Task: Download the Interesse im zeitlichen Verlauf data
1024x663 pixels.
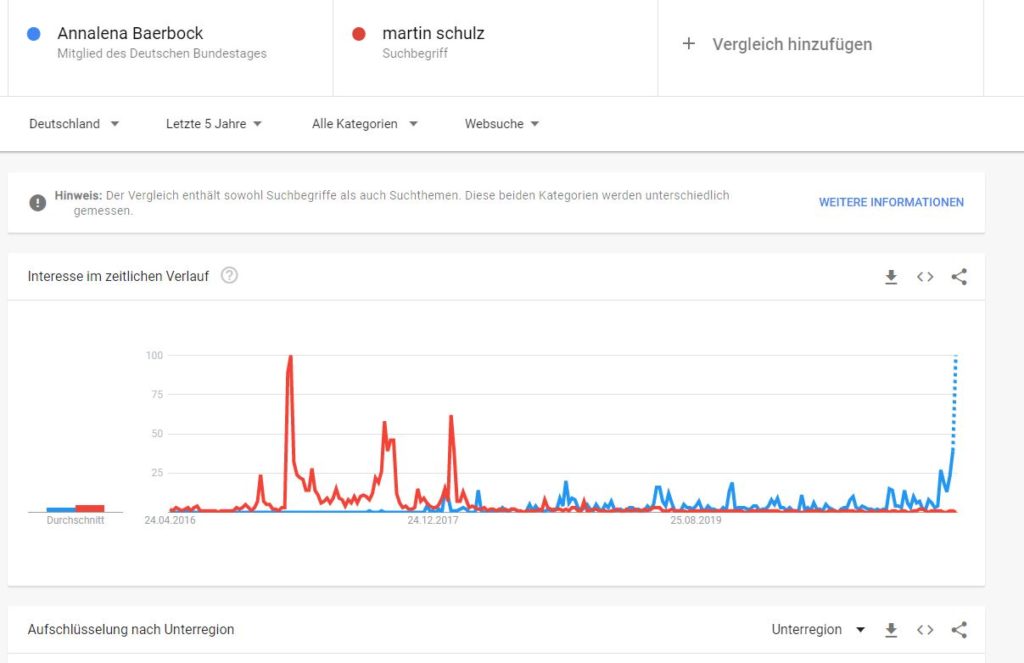Action: coord(891,277)
